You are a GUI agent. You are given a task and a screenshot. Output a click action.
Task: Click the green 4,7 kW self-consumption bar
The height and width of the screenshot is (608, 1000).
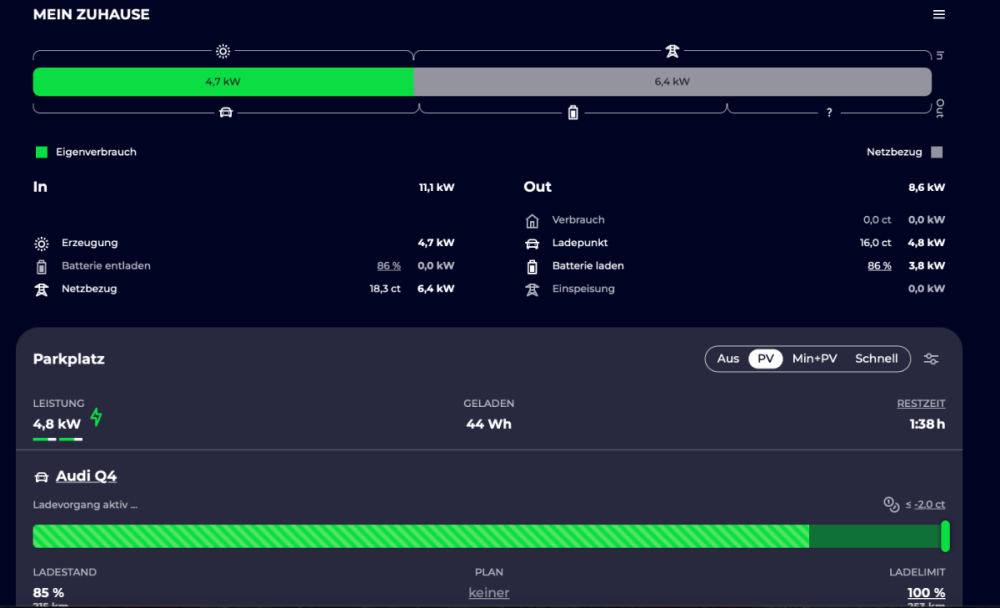click(223, 82)
